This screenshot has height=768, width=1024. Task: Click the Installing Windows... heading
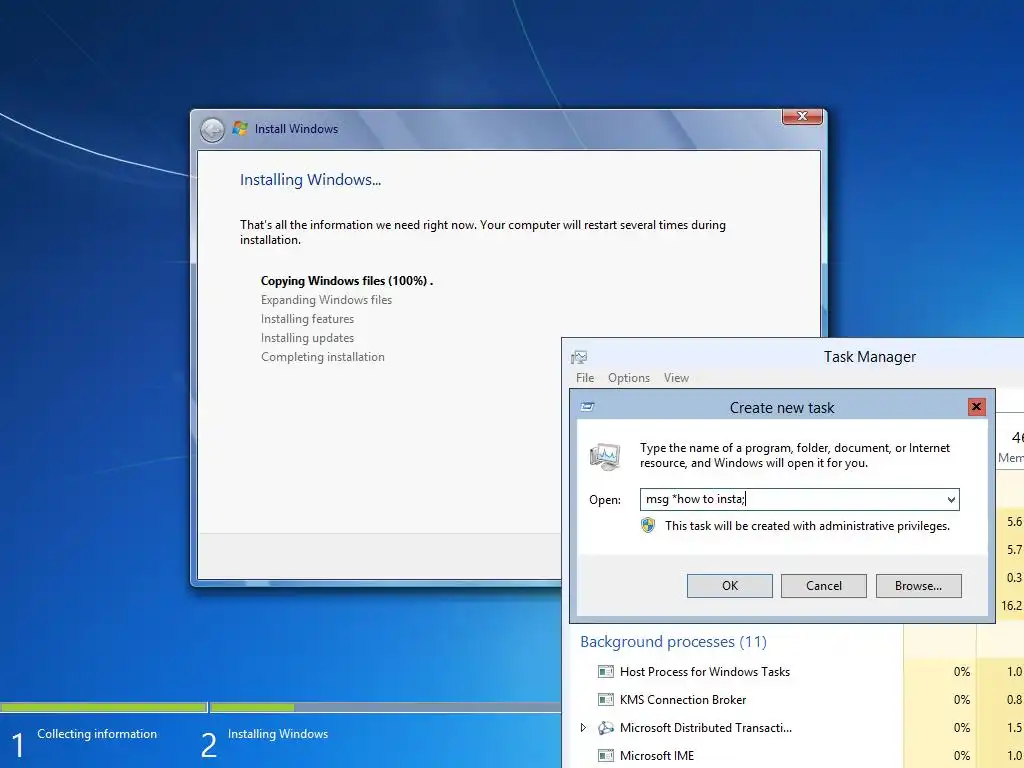[310, 180]
